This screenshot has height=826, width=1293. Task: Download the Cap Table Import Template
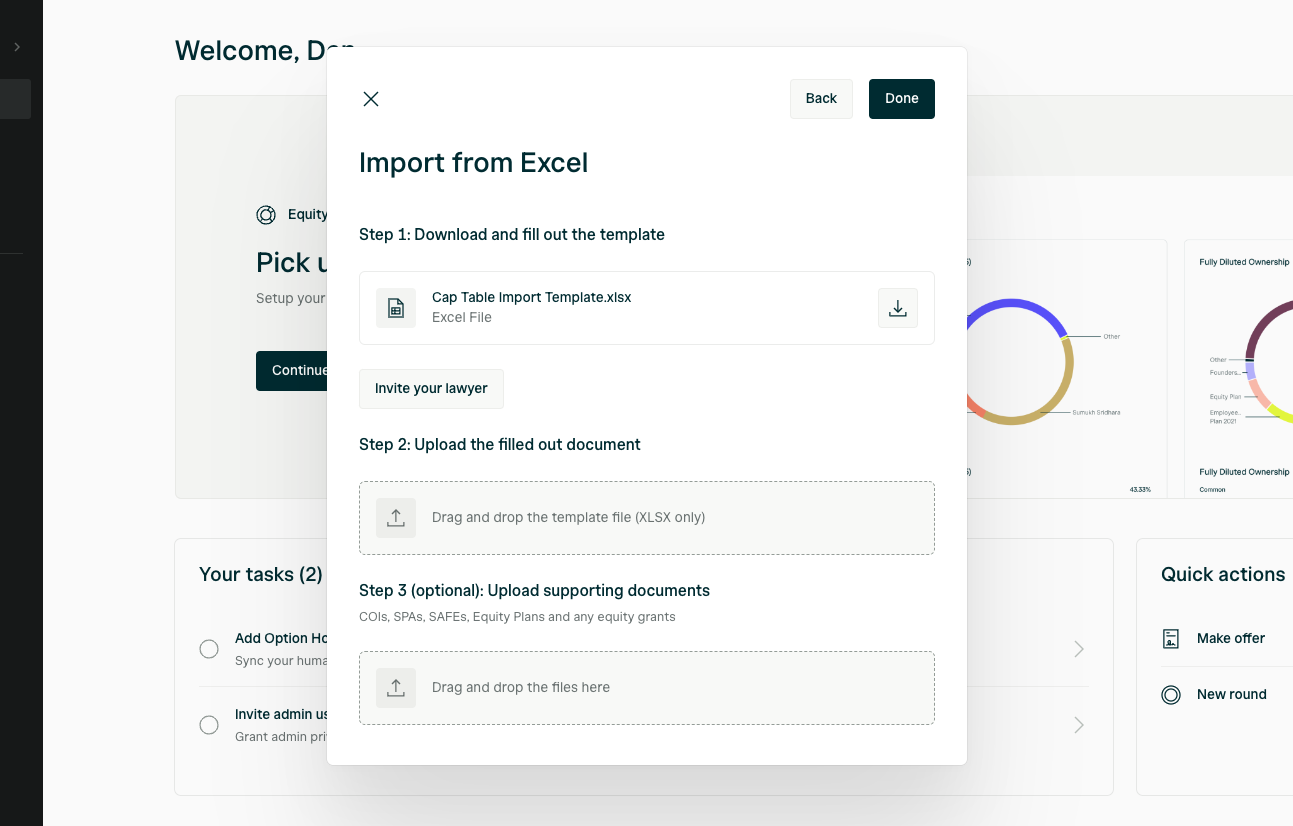[x=897, y=308]
